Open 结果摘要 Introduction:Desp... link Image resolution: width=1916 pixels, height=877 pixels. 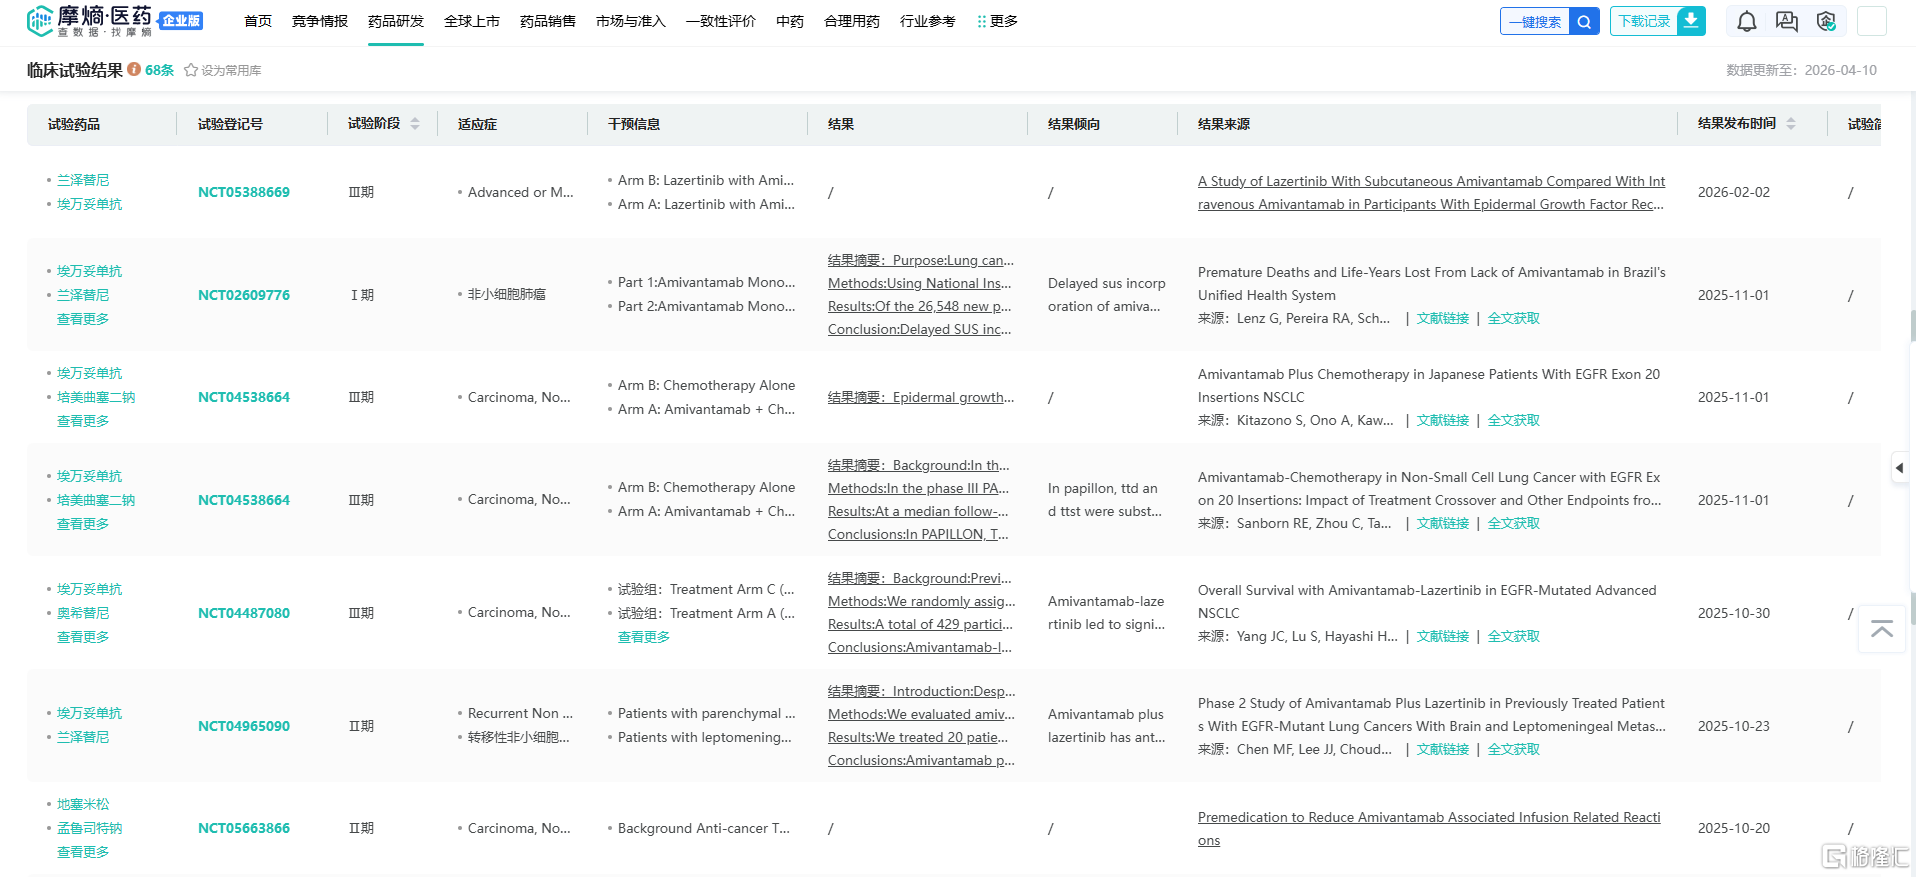click(x=922, y=691)
